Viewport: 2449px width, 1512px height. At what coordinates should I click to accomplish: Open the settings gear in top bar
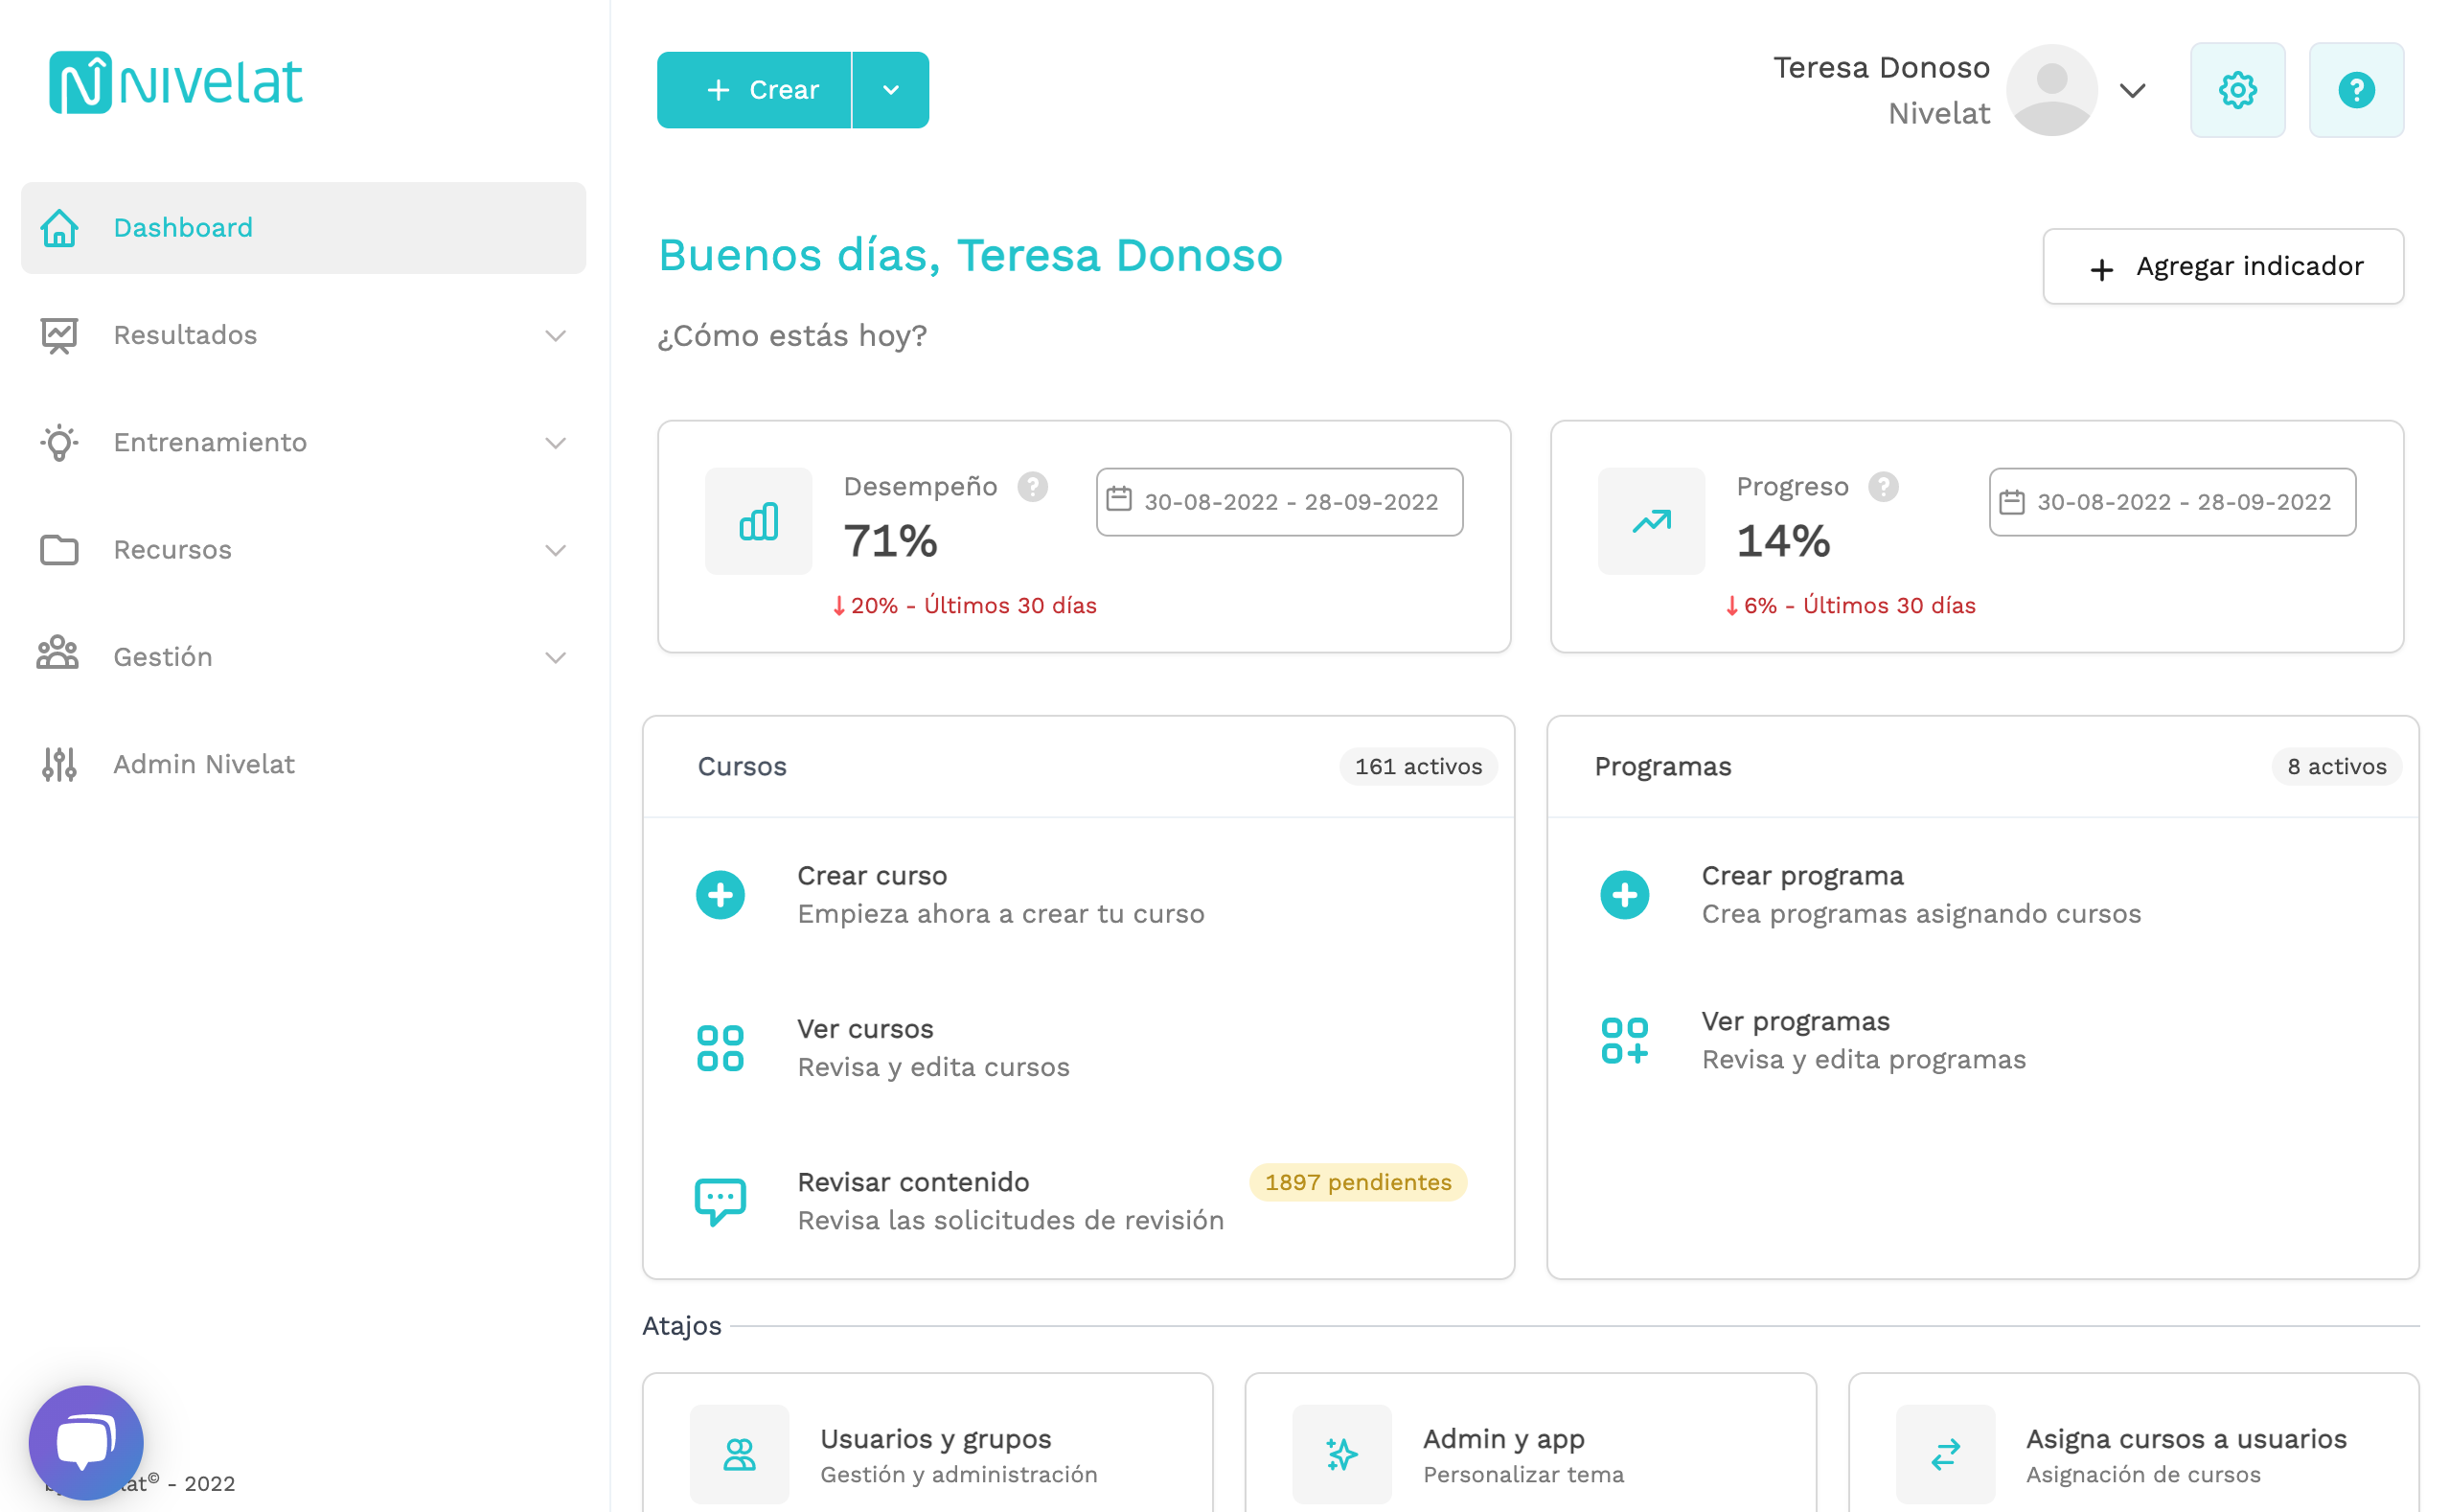point(2237,89)
